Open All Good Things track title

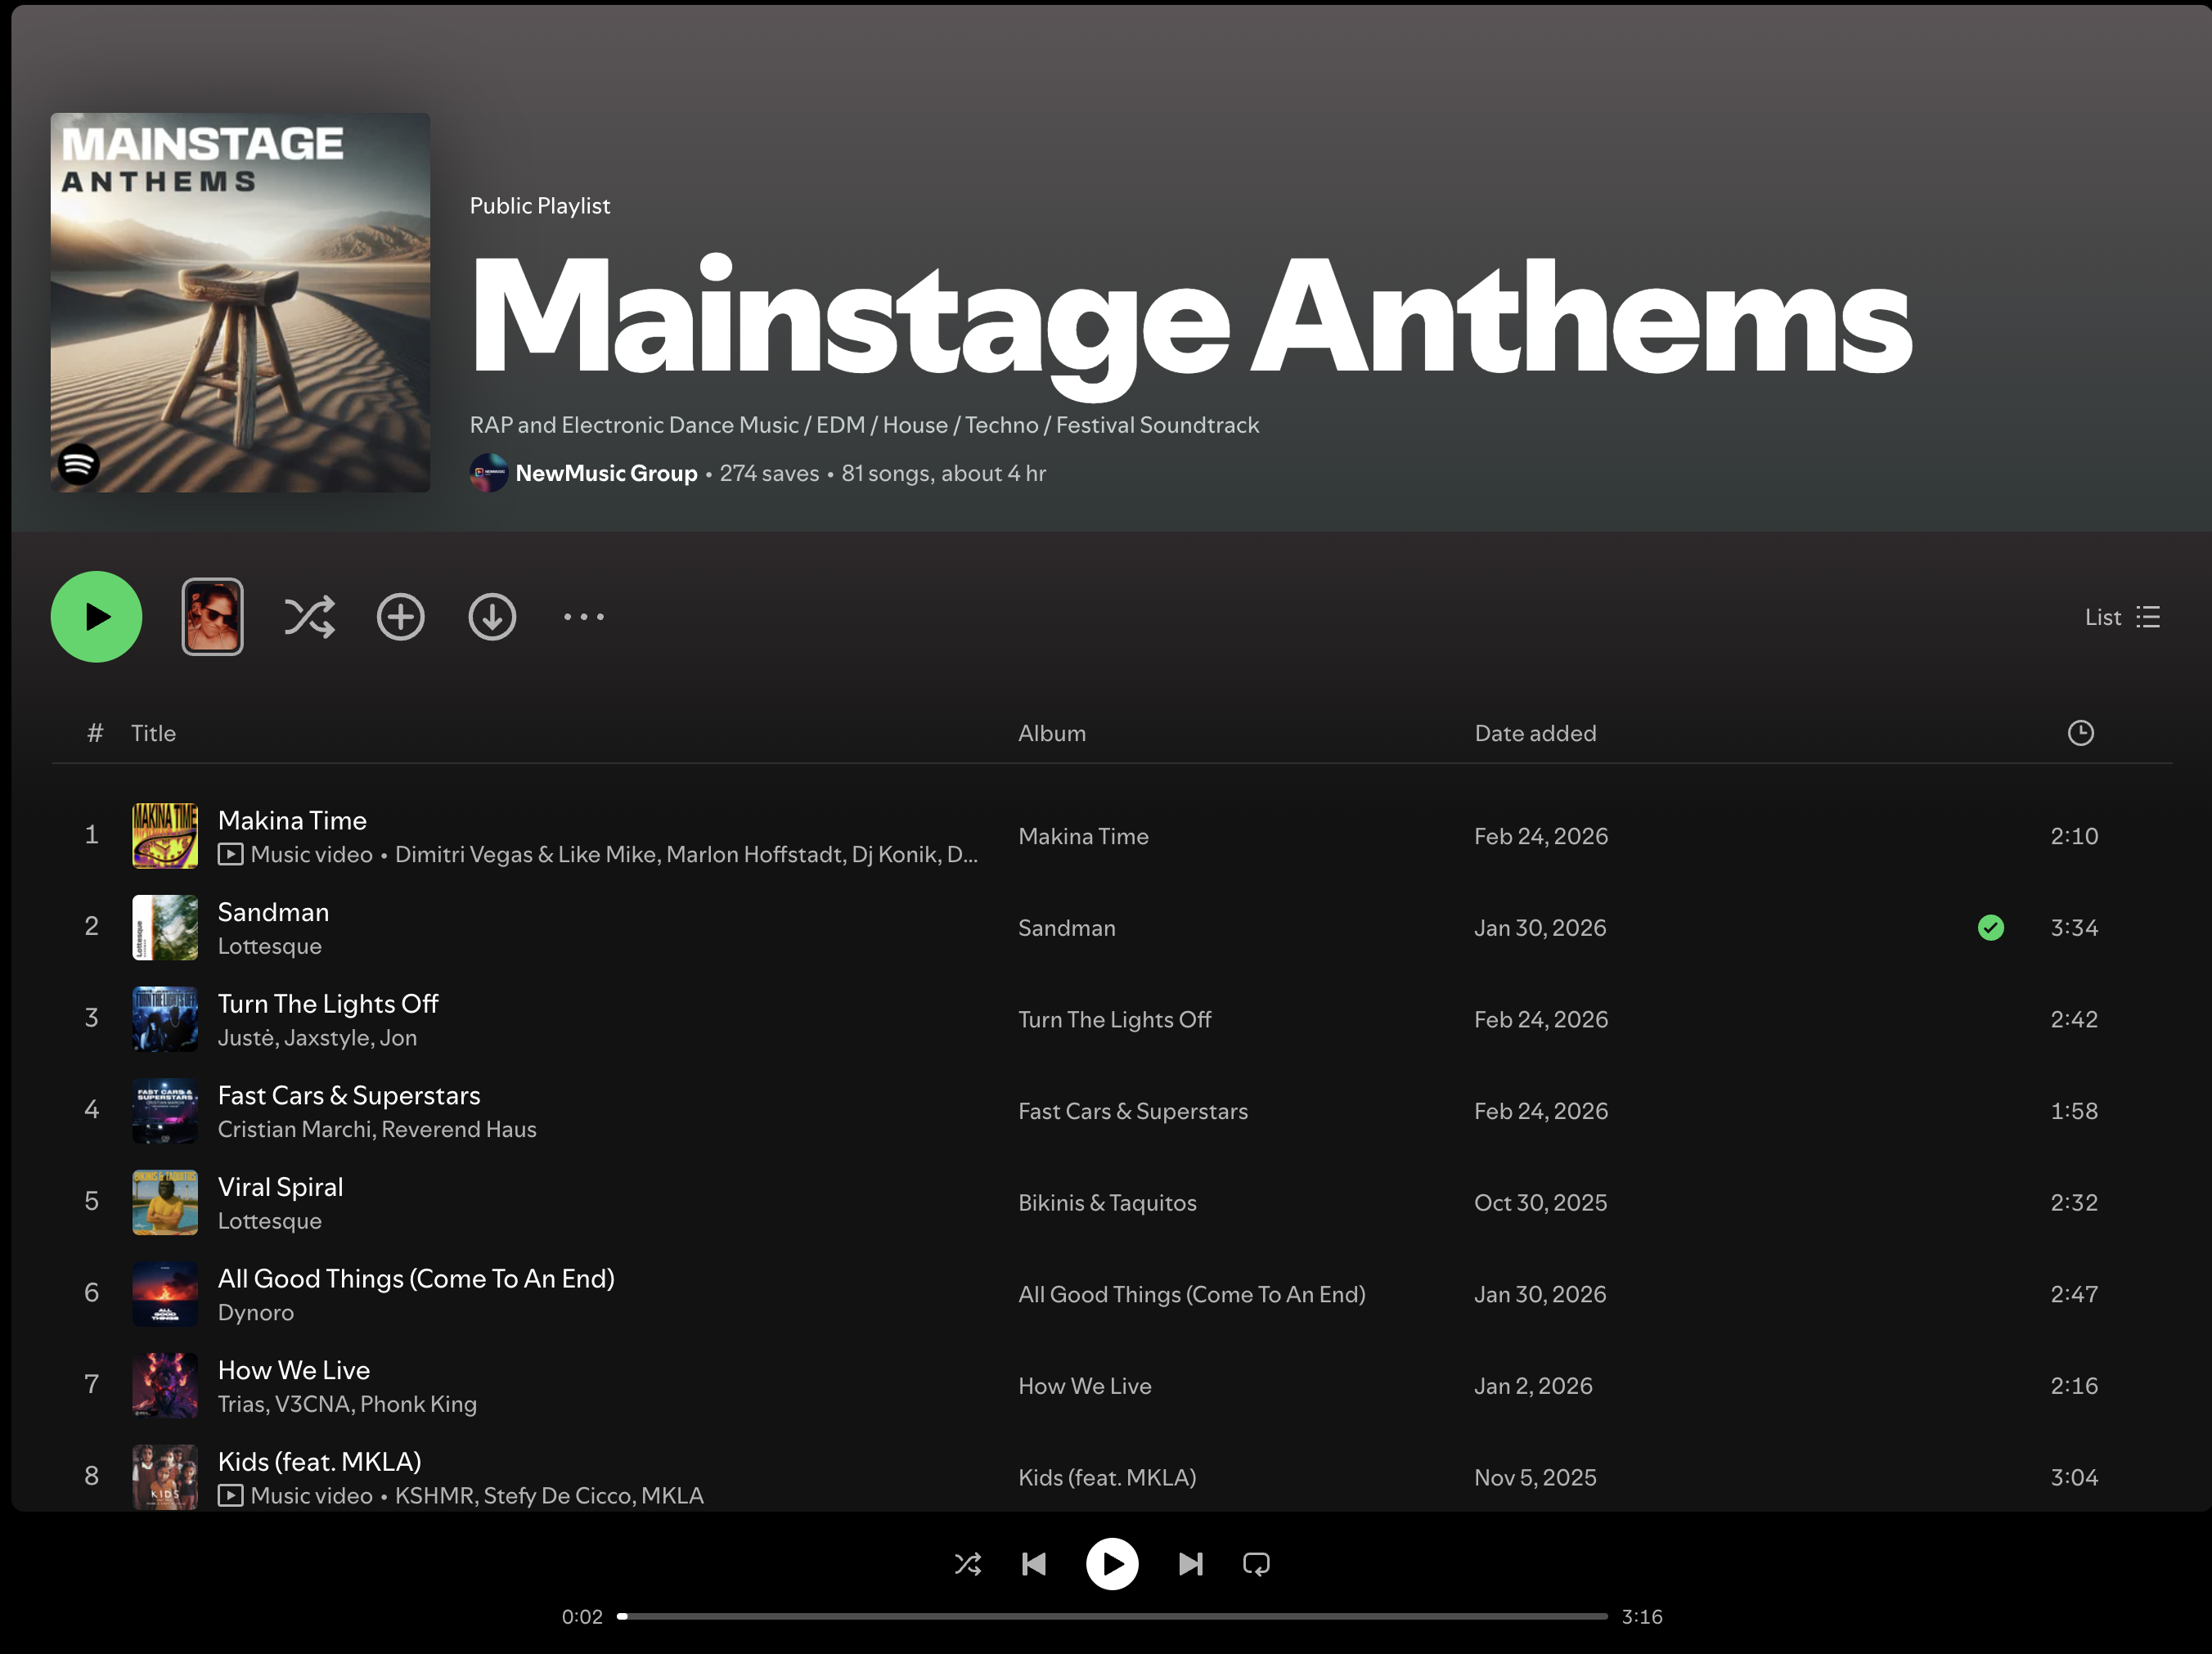click(416, 1278)
